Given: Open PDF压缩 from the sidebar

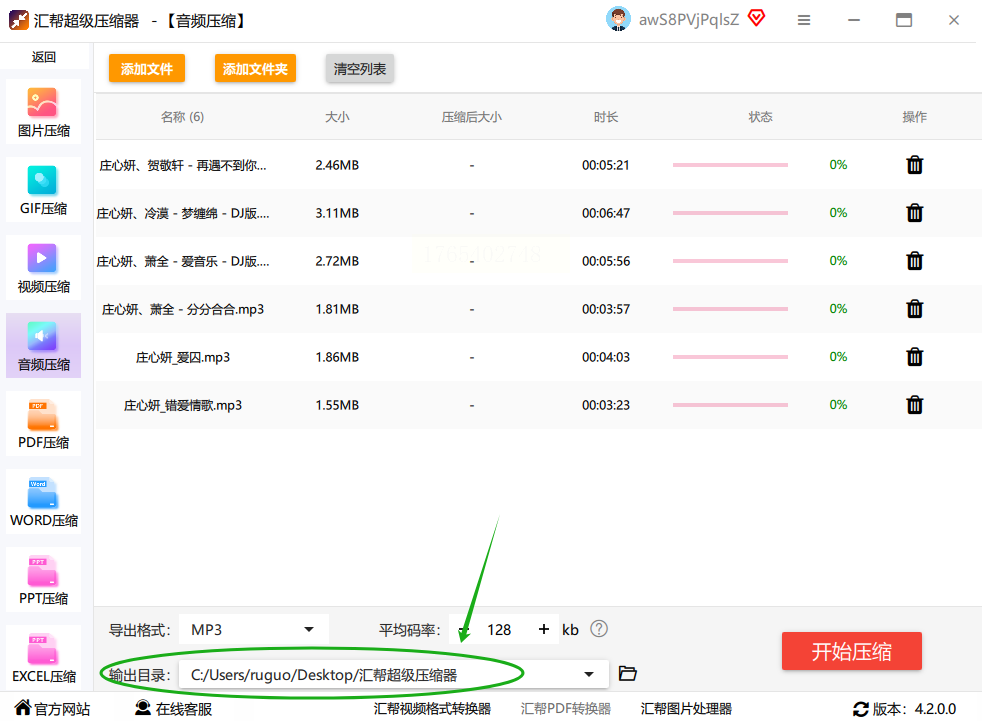Looking at the screenshot, I should point(43,424).
